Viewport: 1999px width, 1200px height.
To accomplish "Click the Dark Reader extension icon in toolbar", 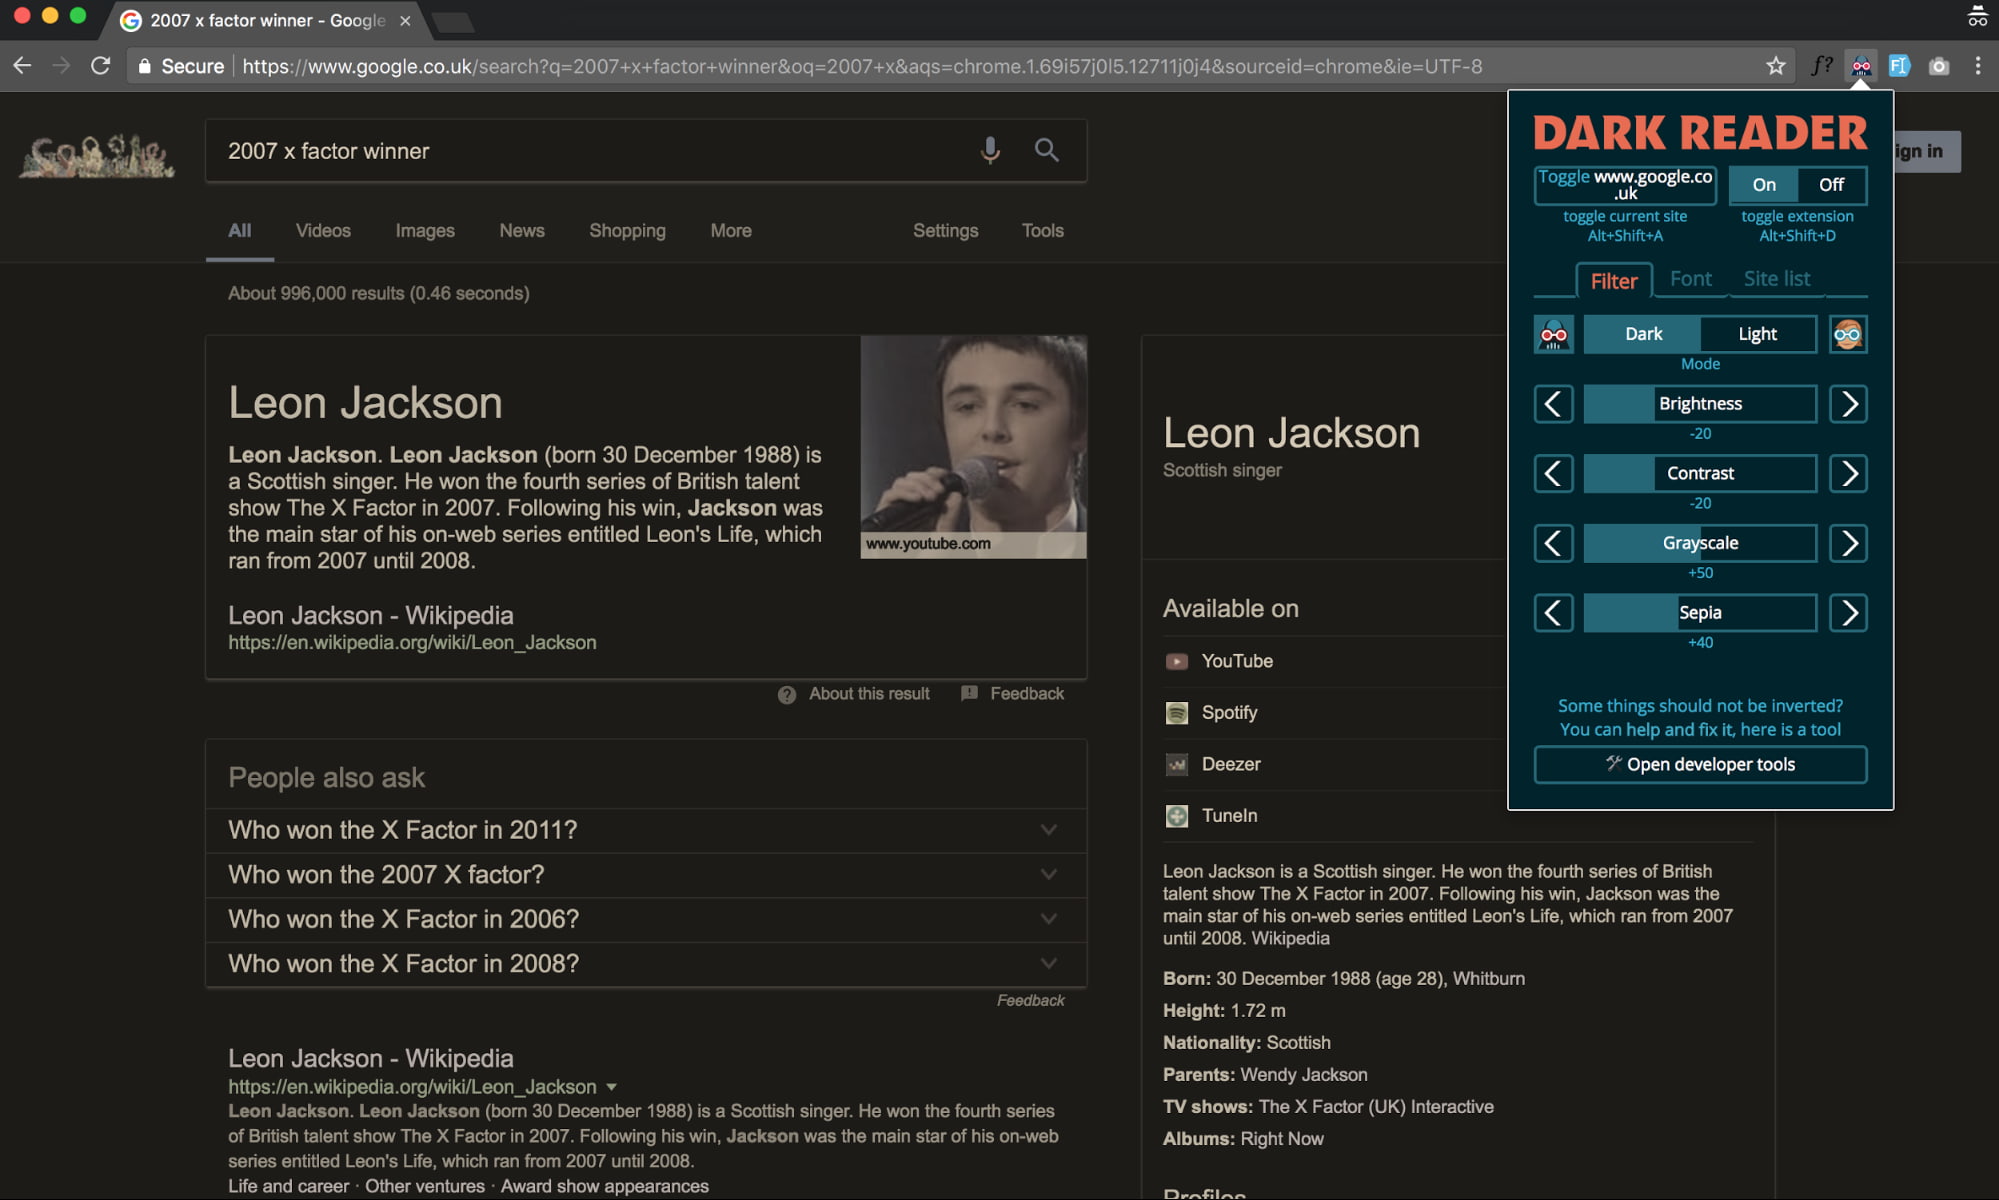I will [x=1861, y=66].
